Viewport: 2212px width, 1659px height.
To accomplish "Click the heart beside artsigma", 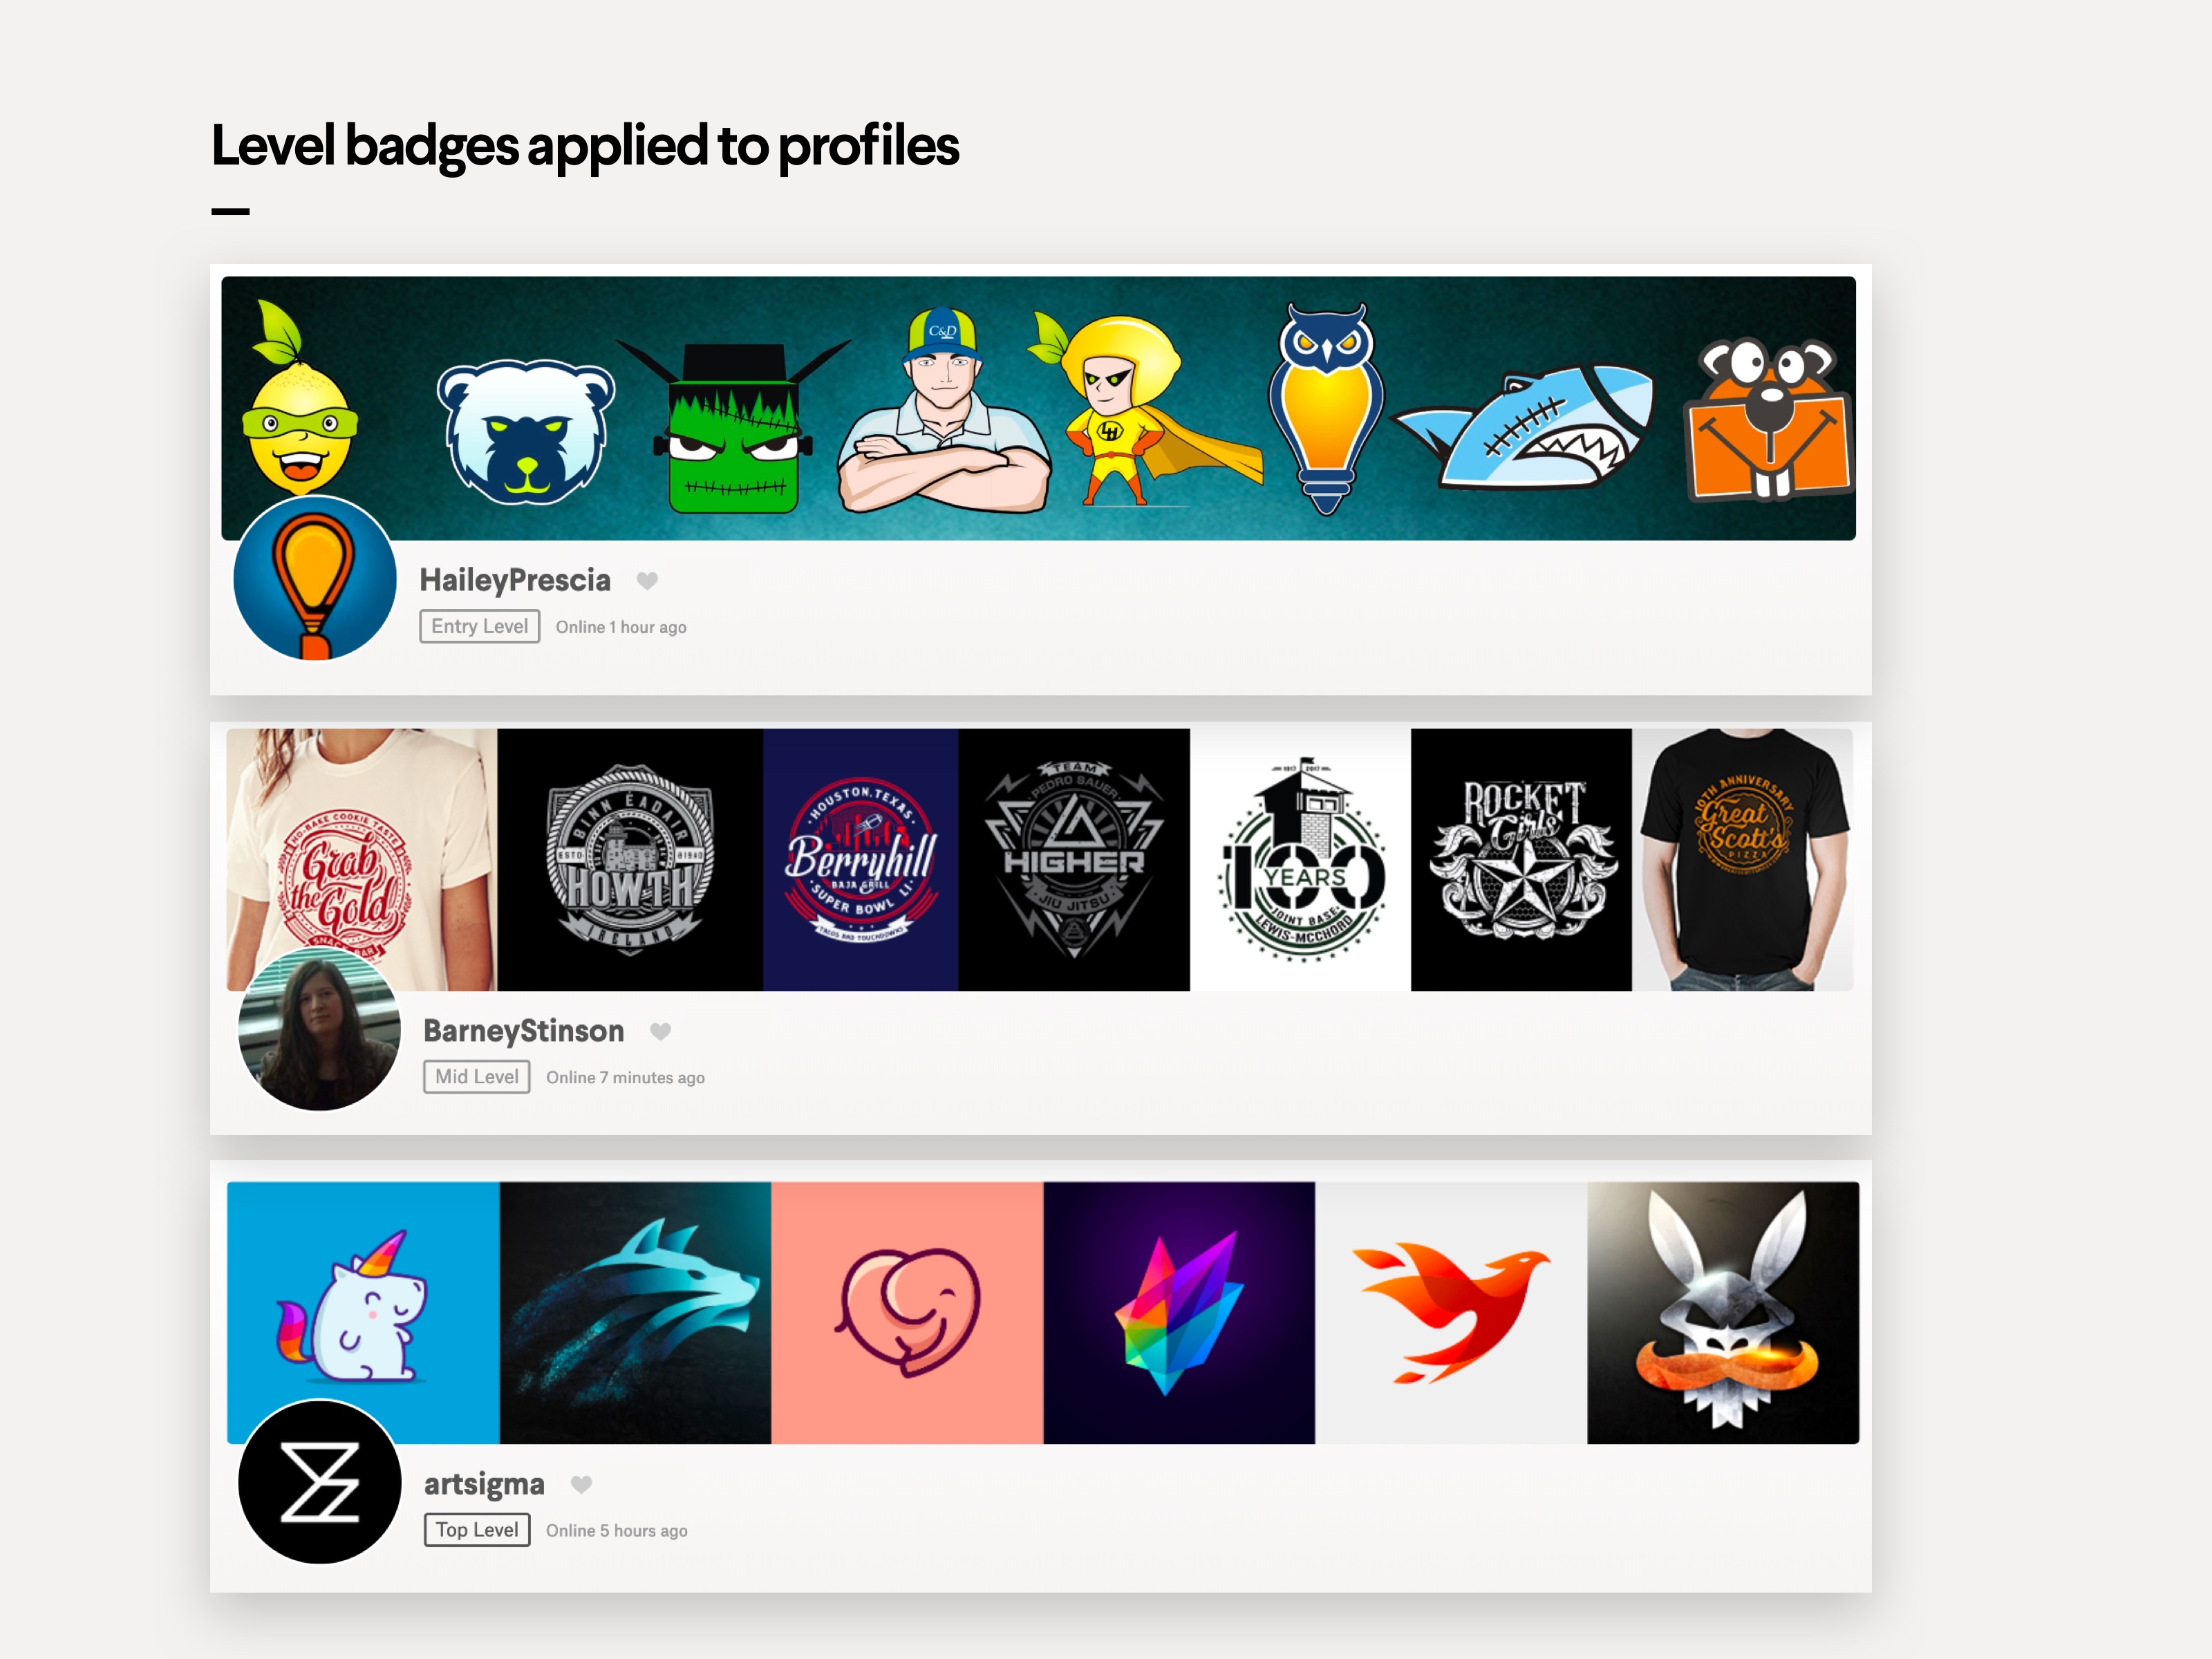I will 581,1484.
